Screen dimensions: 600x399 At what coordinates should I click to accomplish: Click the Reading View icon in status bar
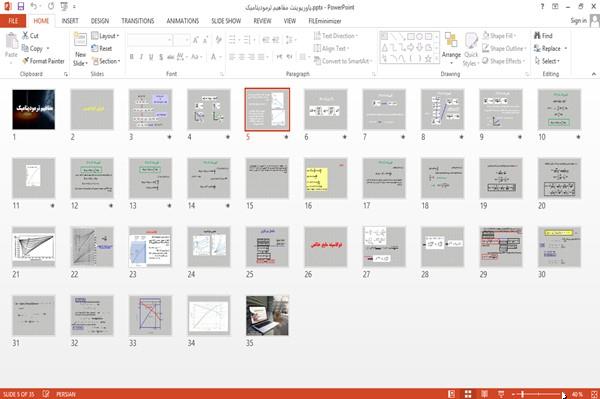(x=484, y=394)
